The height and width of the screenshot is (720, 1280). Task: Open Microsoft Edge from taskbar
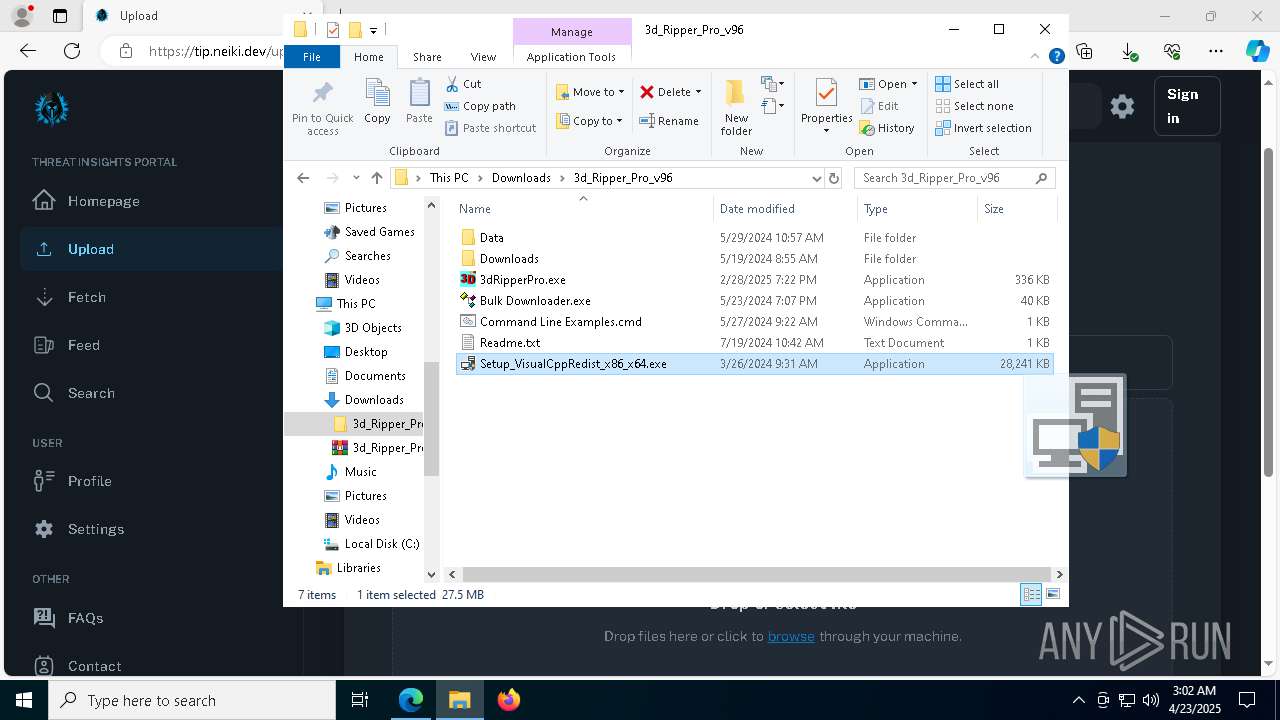pyautogui.click(x=411, y=700)
